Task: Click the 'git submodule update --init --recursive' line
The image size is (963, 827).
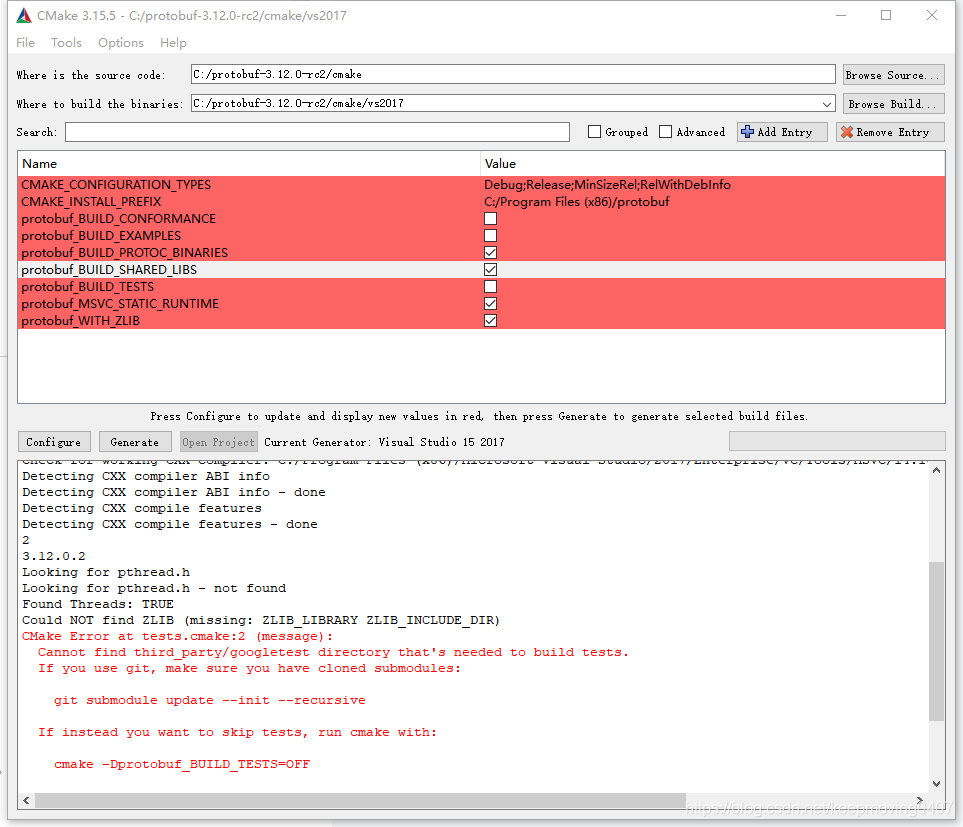Action: coord(209,700)
